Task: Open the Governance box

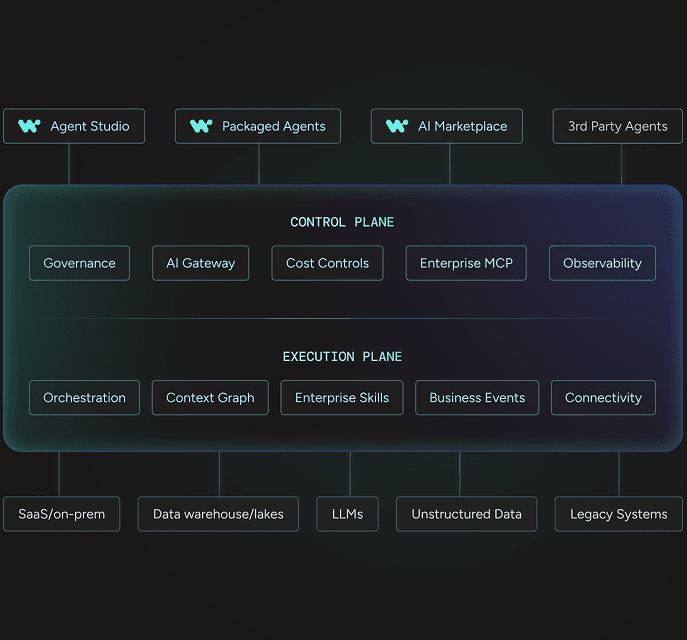Action: point(79,263)
